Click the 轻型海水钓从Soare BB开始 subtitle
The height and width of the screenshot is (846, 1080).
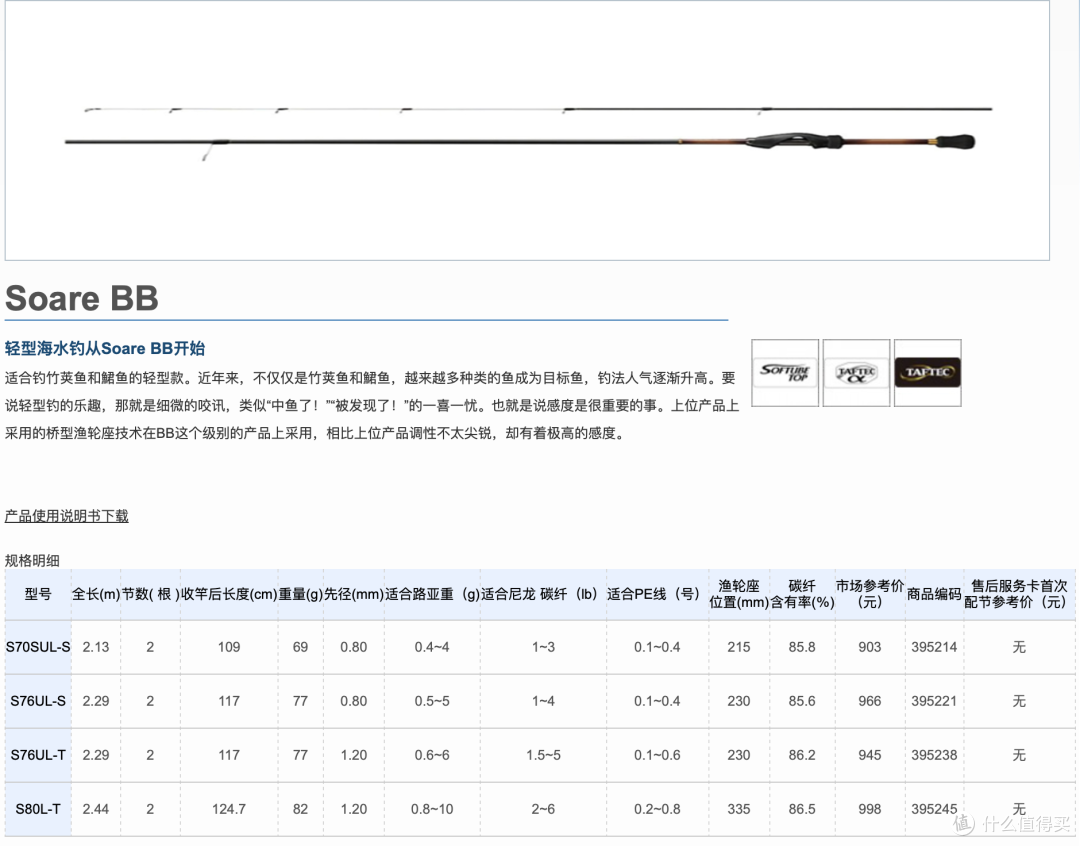[105, 349]
